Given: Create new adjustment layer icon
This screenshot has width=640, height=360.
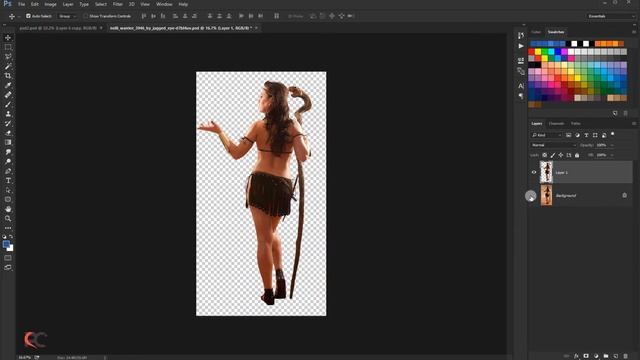Looking at the screenshot, I should 596,356.
